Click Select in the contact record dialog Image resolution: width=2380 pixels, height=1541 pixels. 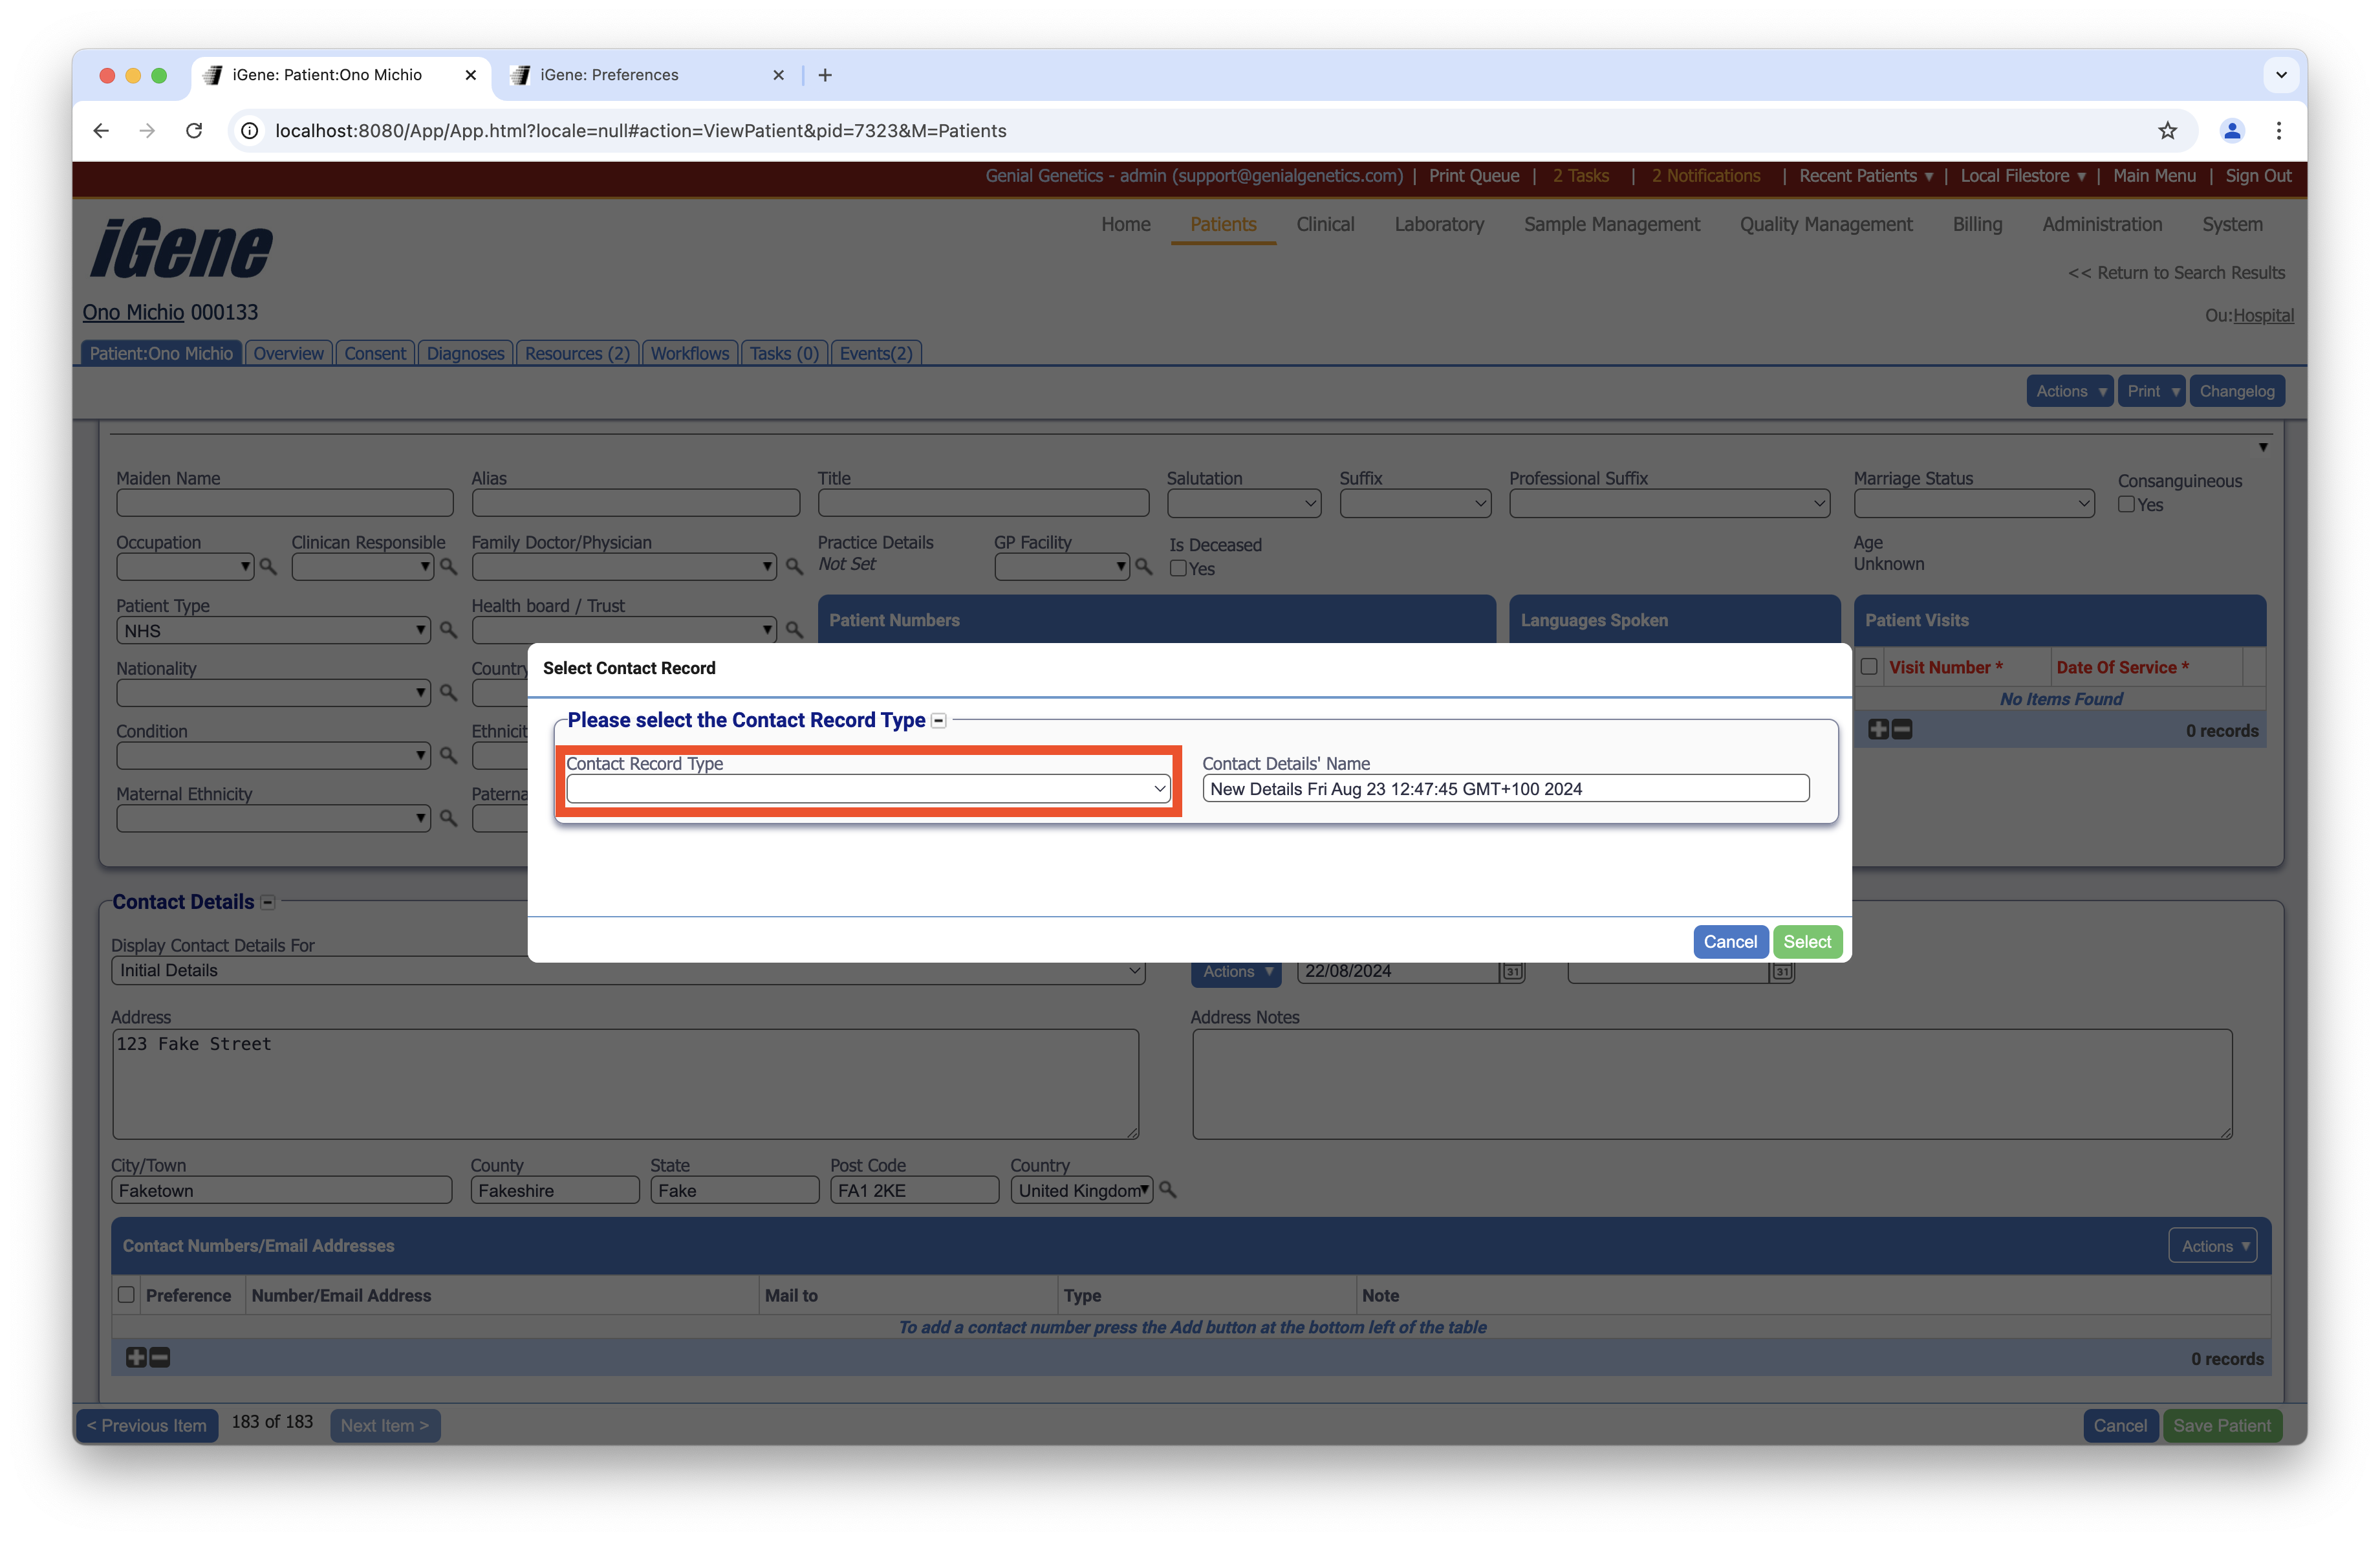click(1807, 942)
